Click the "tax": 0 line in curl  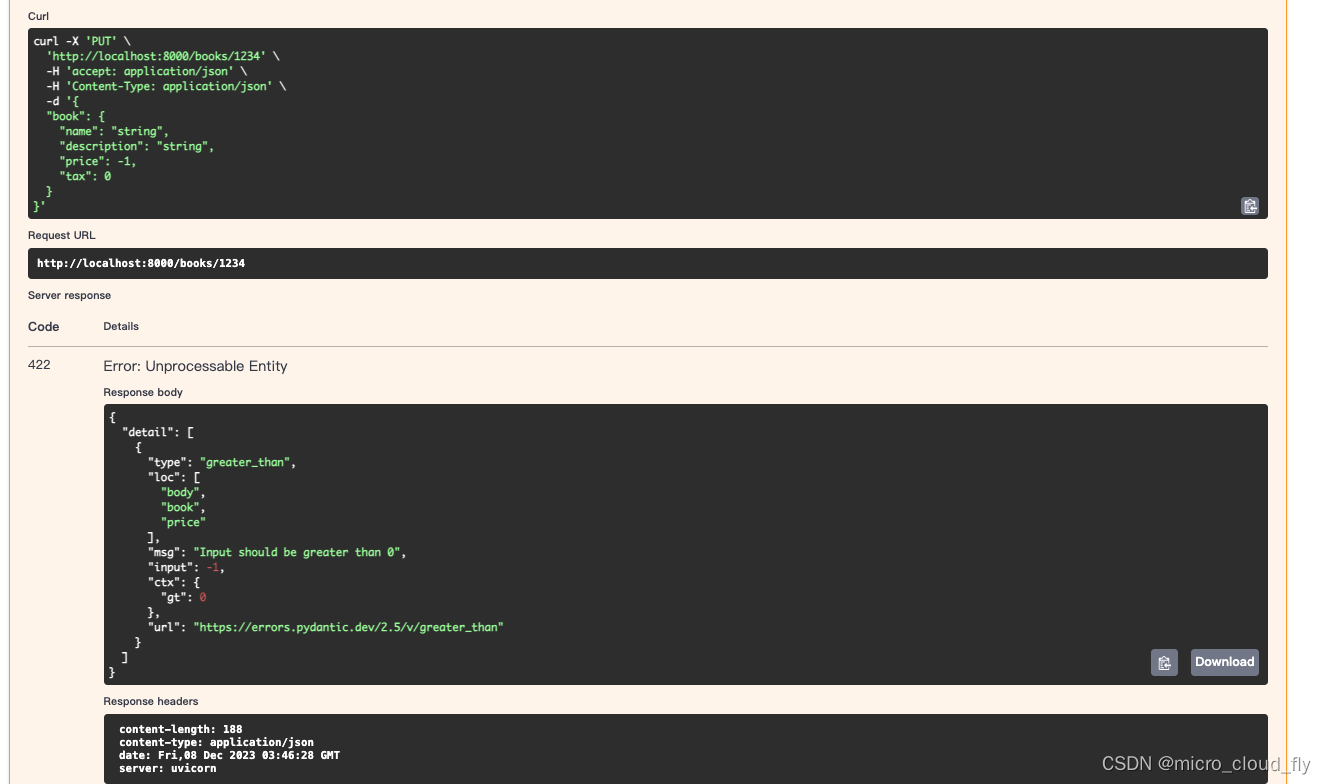[85, 176]
